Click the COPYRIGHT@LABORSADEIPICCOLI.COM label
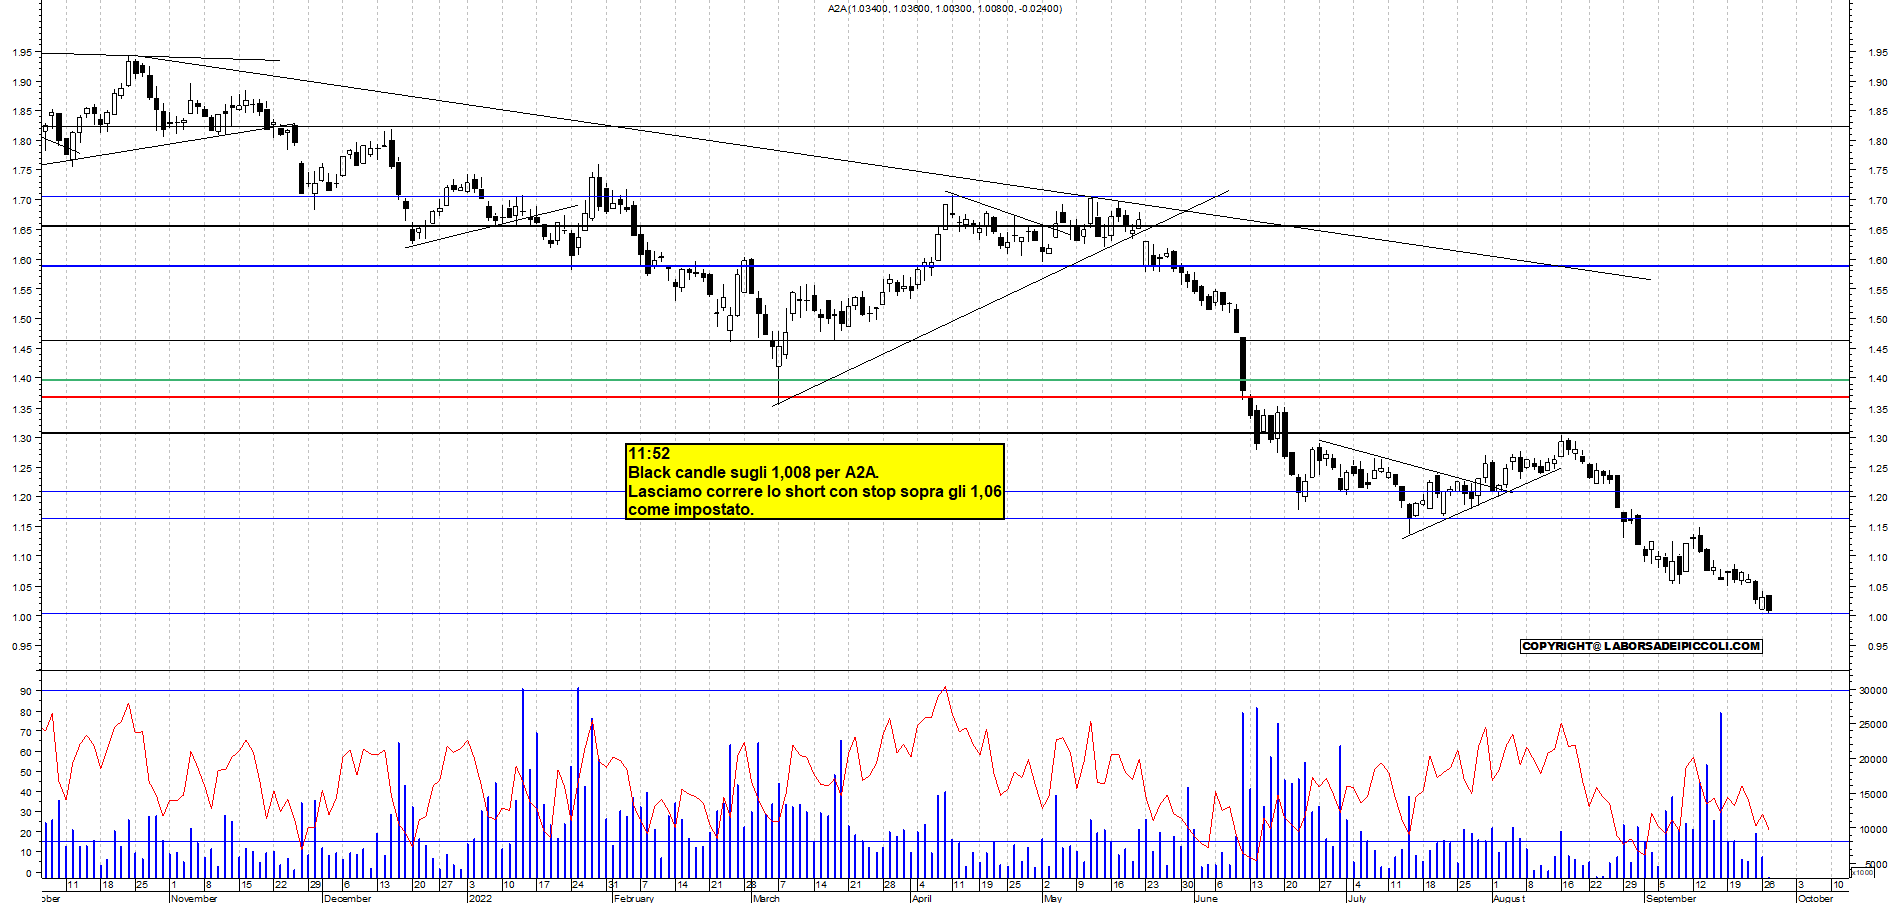The width and height of the screenshot is (1890, 903). tap(1641, 646)
